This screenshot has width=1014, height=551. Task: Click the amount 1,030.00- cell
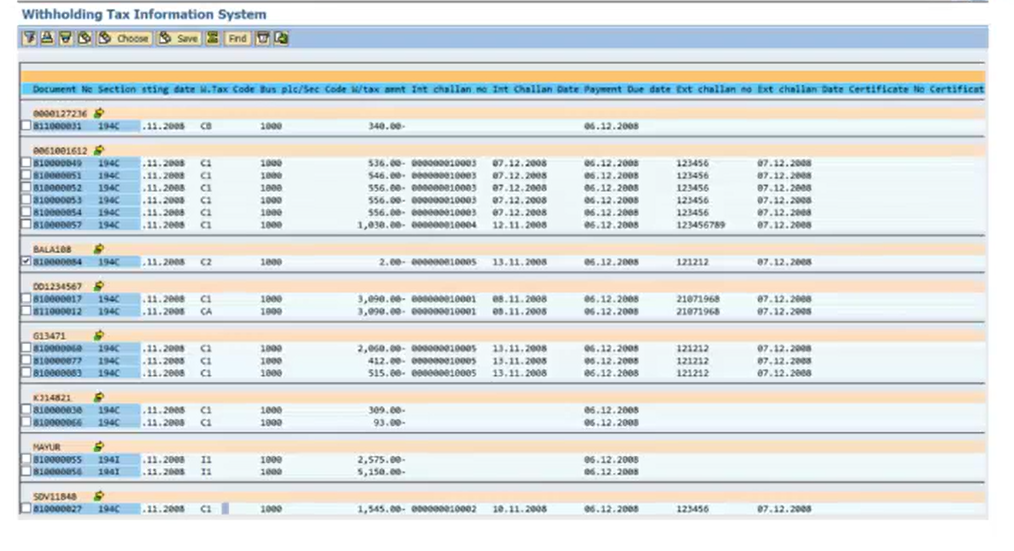coord(381,225)
